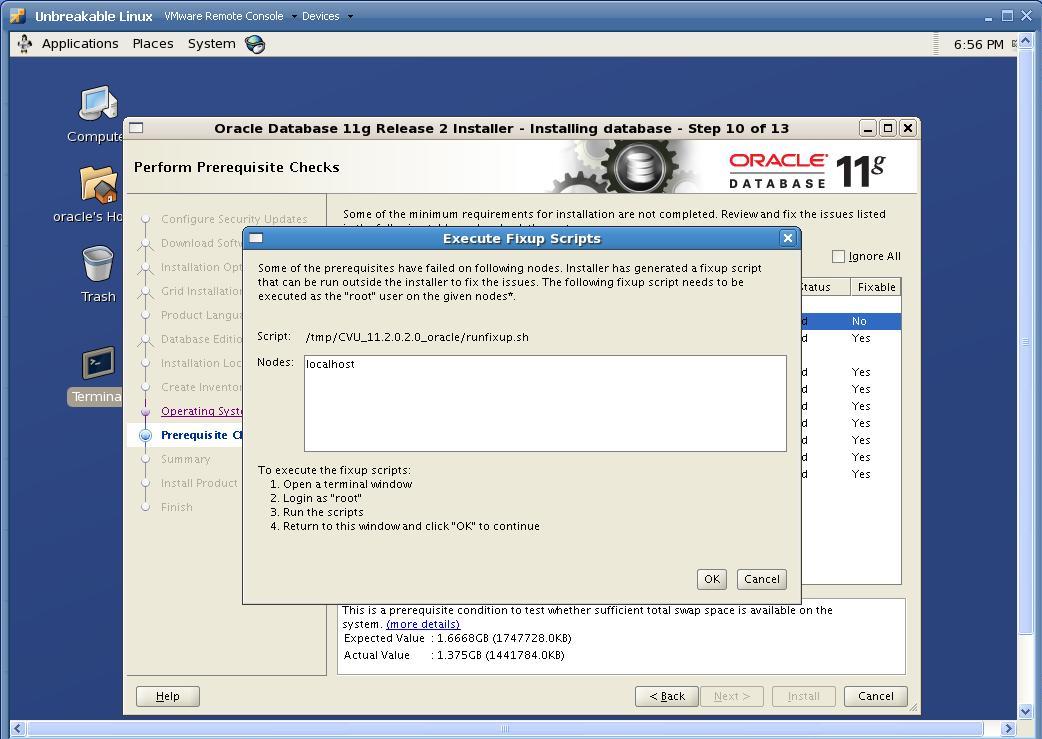1042x739 pixels.
Task: Click the Fixable column header
Action: click(876, 287)
